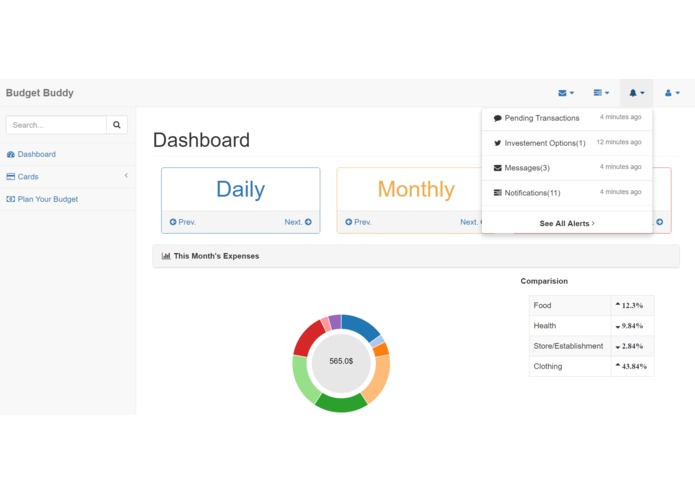This screenshot has width=695, height=494.
Task: Click the 9.84% value for Health
Action: point(632,326)
